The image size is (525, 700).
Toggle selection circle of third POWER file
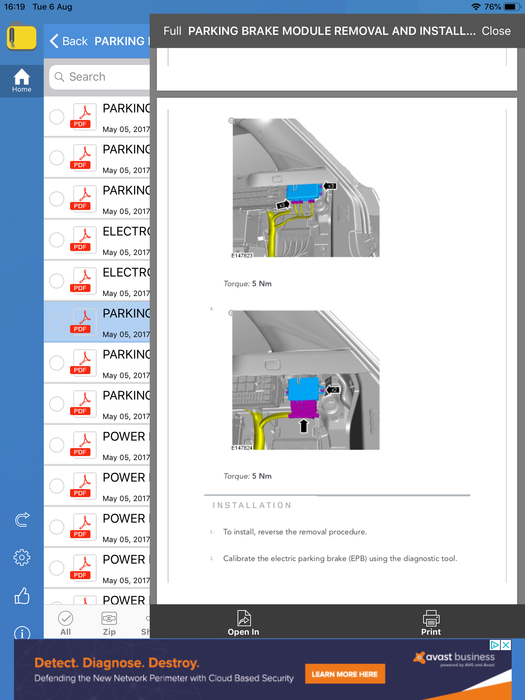[57, 527]
